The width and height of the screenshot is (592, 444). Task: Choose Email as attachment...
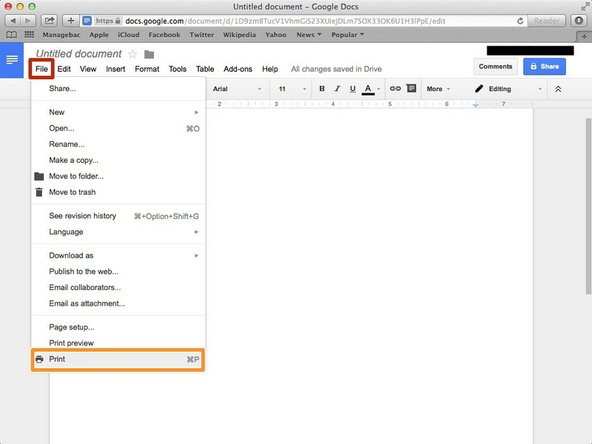(118, 304)
